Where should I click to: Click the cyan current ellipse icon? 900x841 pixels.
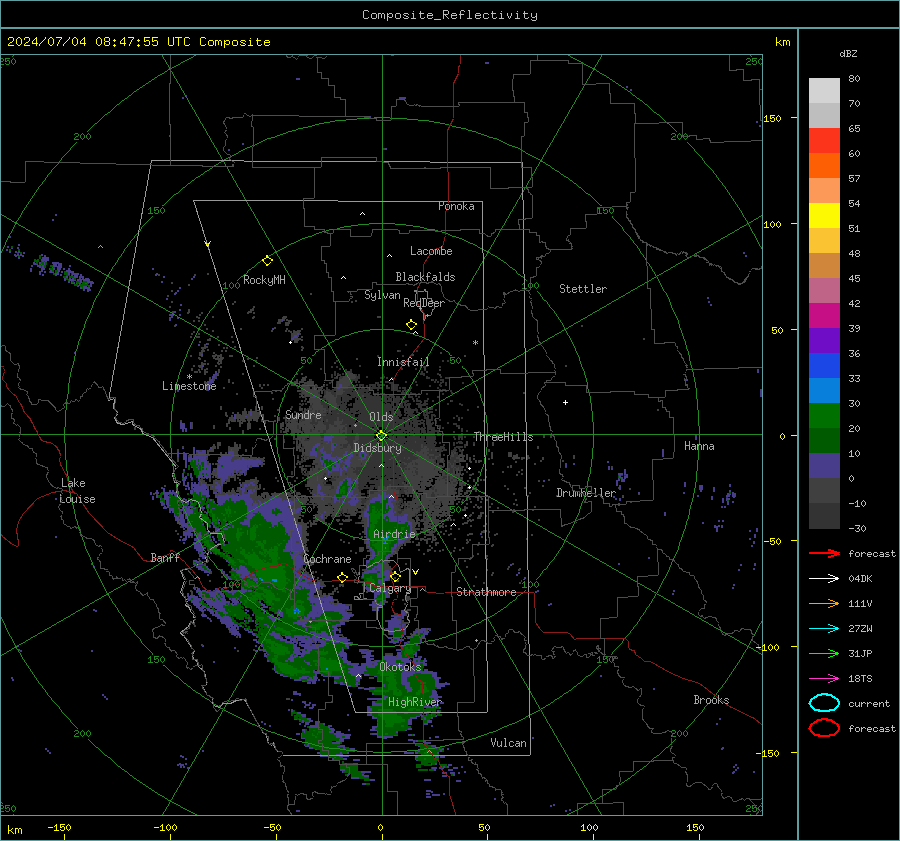(824, 703)
